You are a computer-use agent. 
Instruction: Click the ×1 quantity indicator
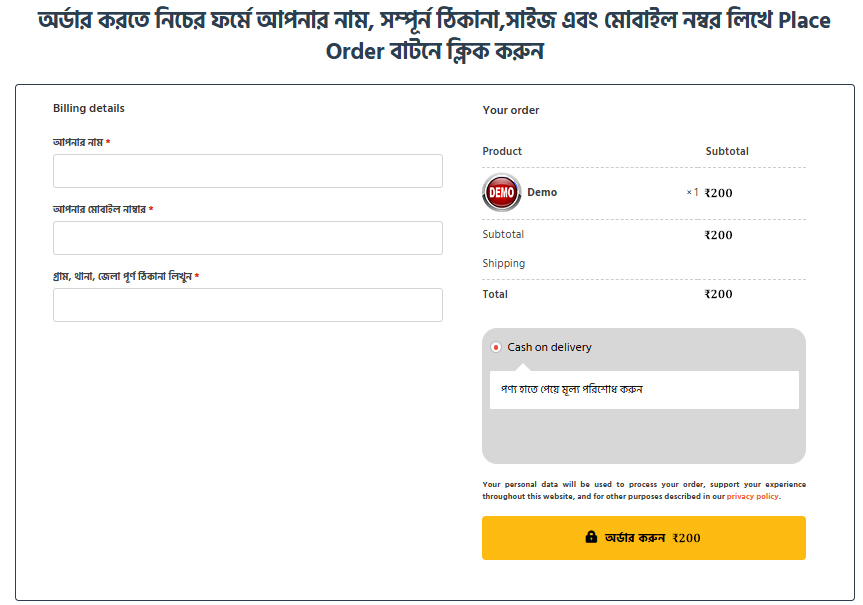coord(692,192)
